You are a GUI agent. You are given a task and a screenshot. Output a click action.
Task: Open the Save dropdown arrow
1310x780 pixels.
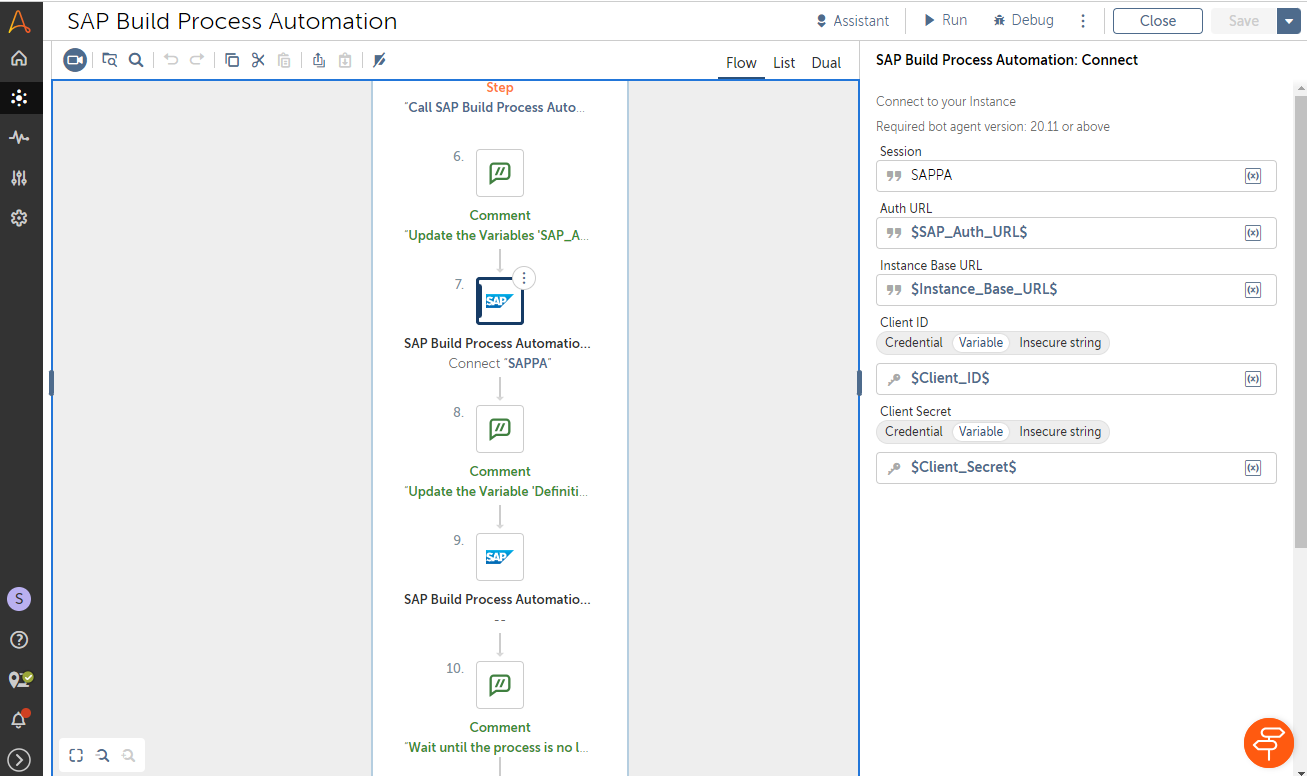tap(1287, 21)
